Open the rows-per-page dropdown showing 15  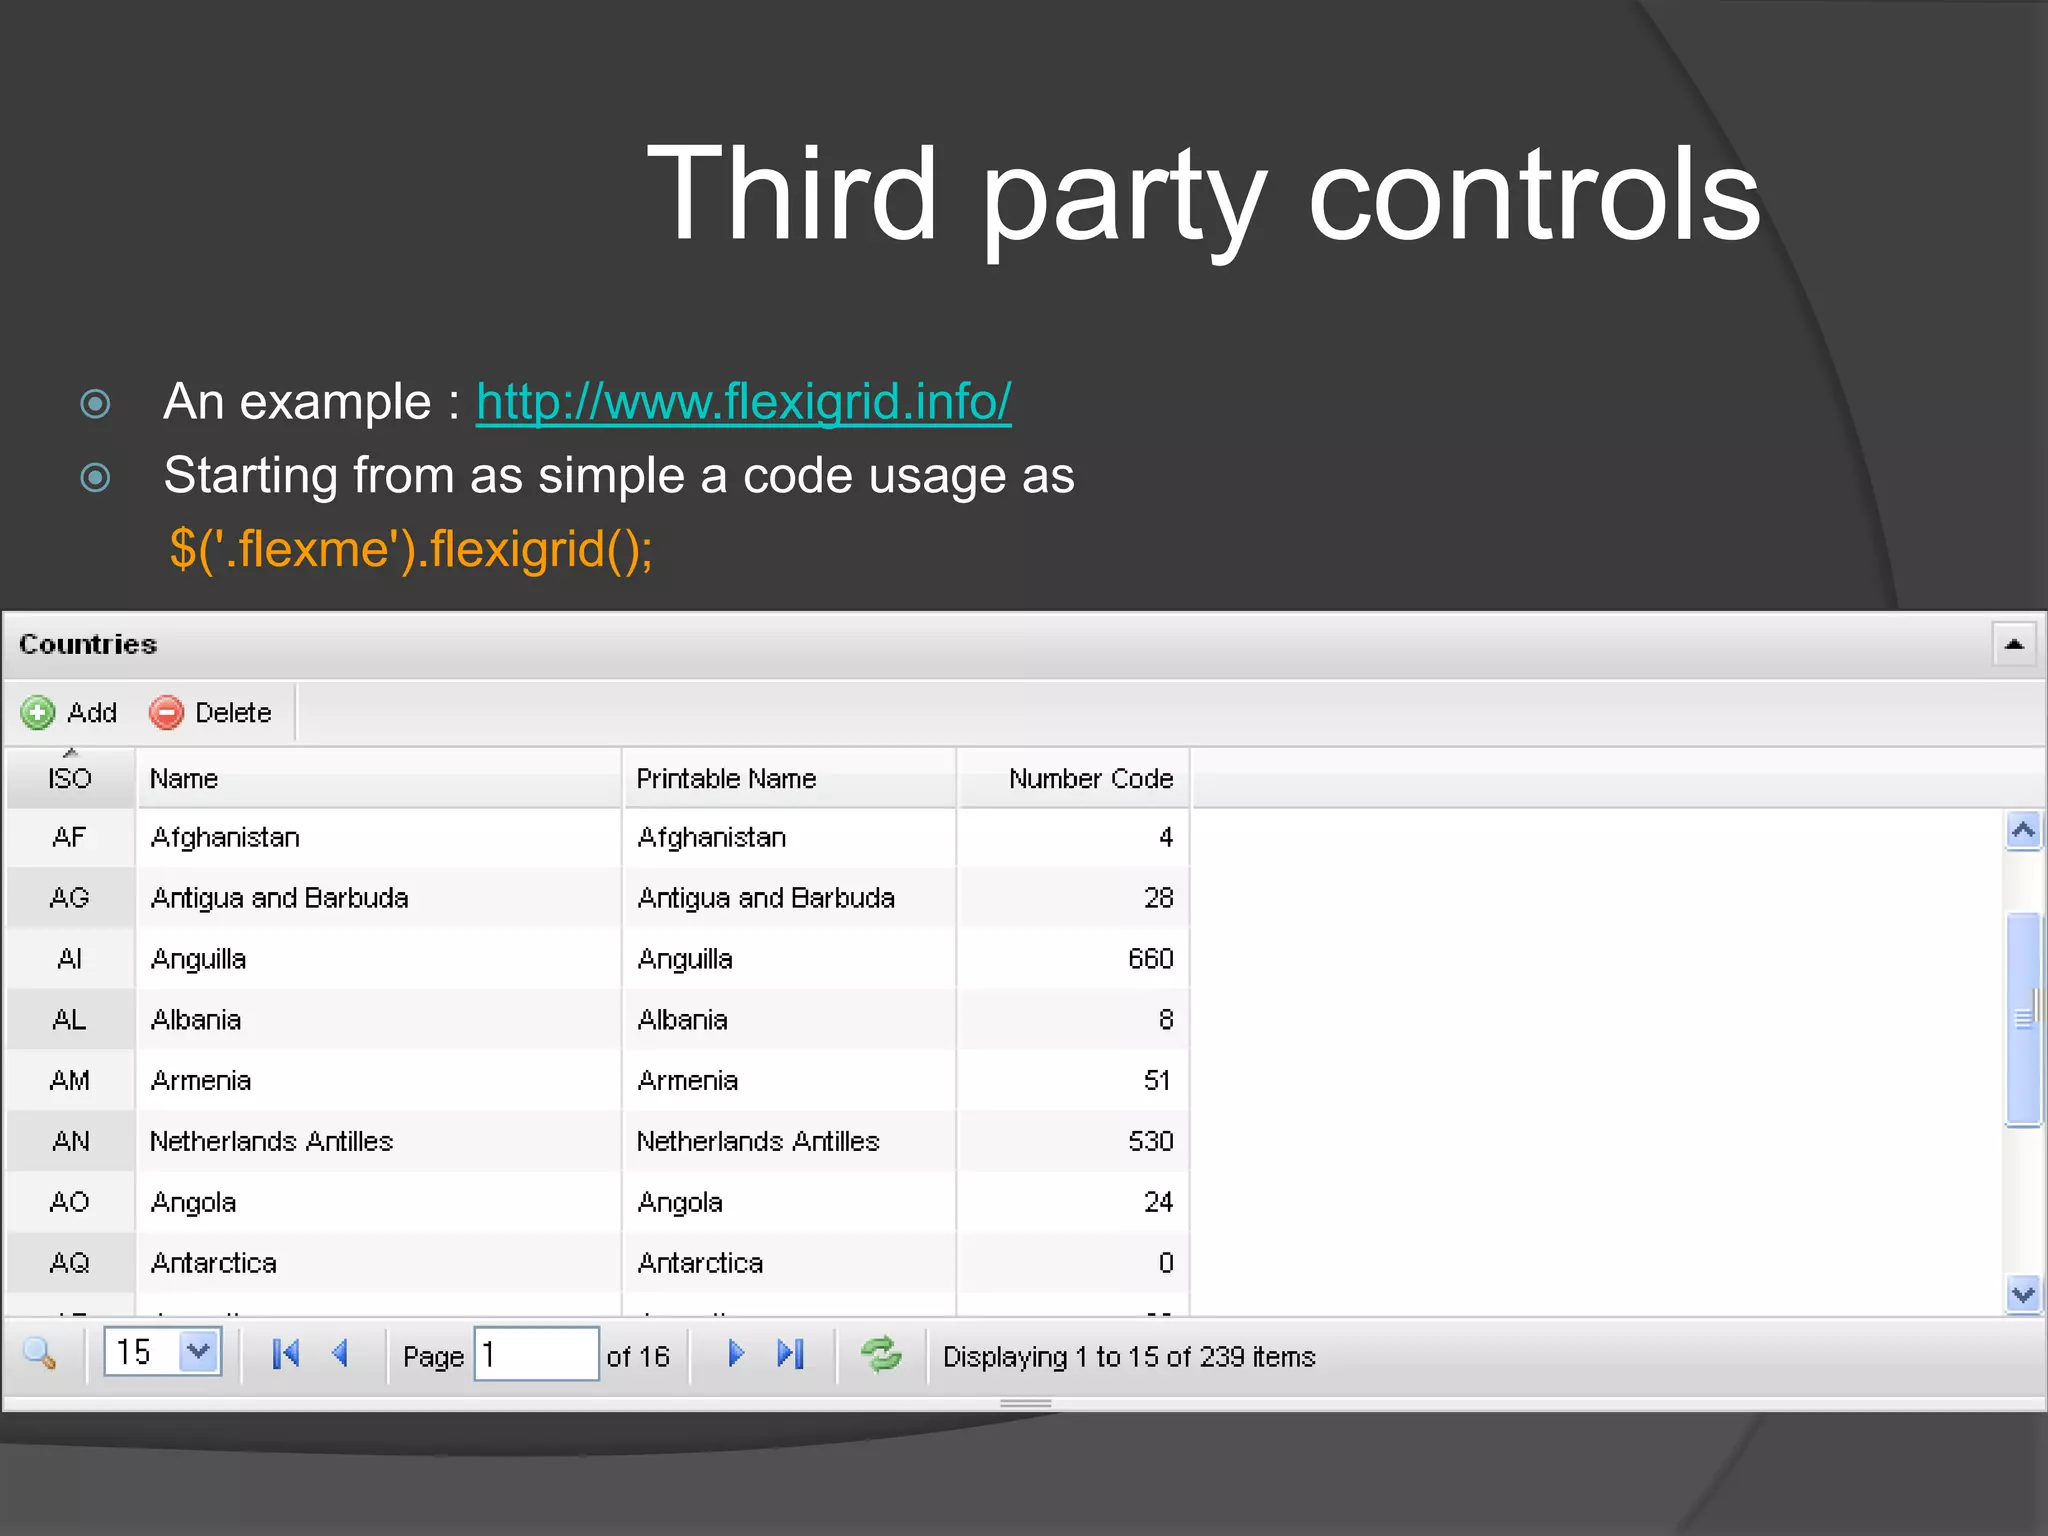pyautogui.click(x=198, y=1353)
